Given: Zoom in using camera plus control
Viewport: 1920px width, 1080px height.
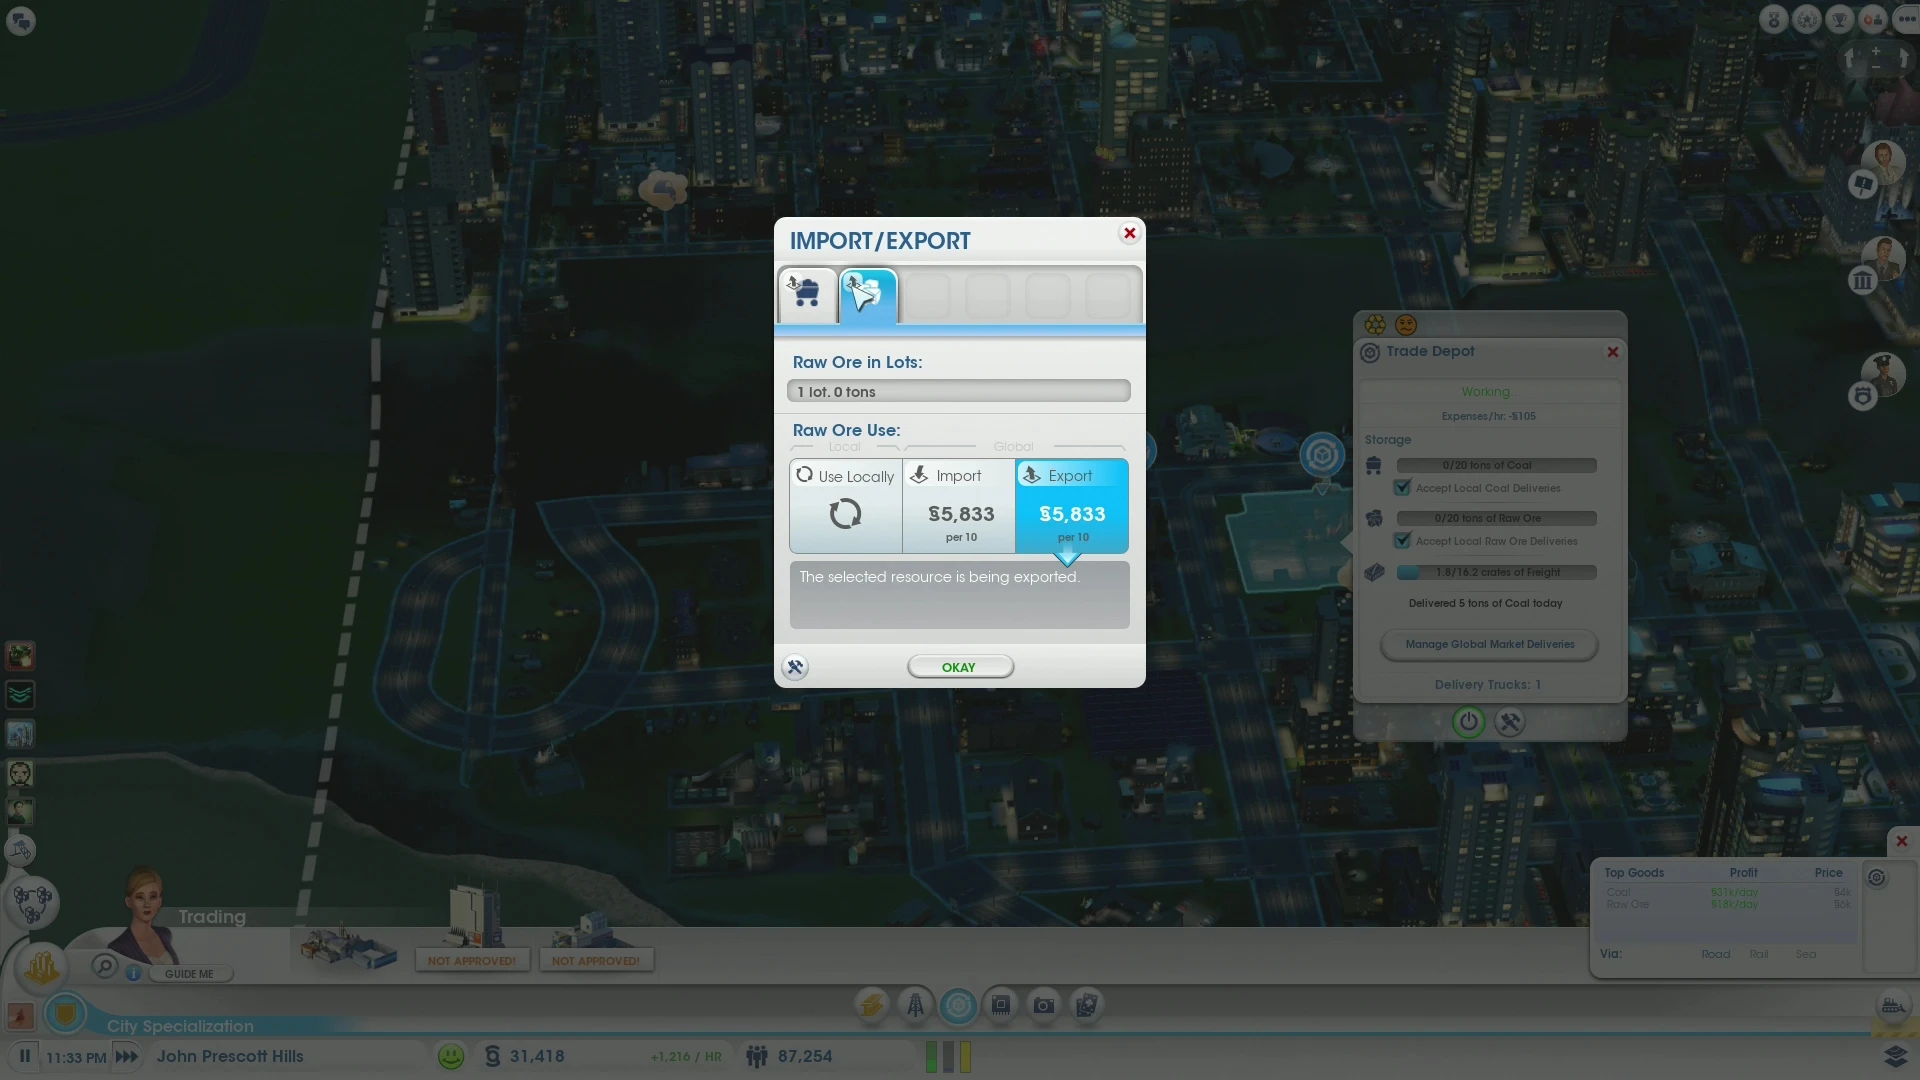Looking at the screenshot, I should point(1876,51).
